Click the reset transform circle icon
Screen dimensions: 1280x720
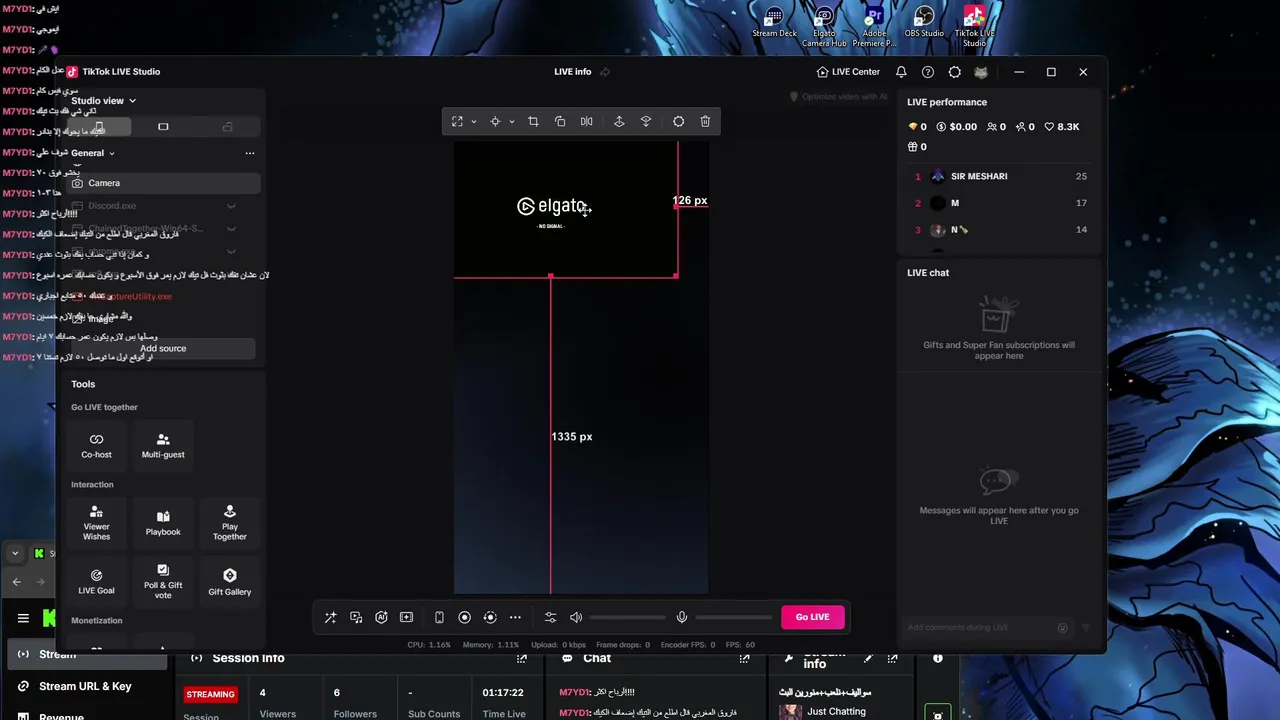tap(679, 122)
